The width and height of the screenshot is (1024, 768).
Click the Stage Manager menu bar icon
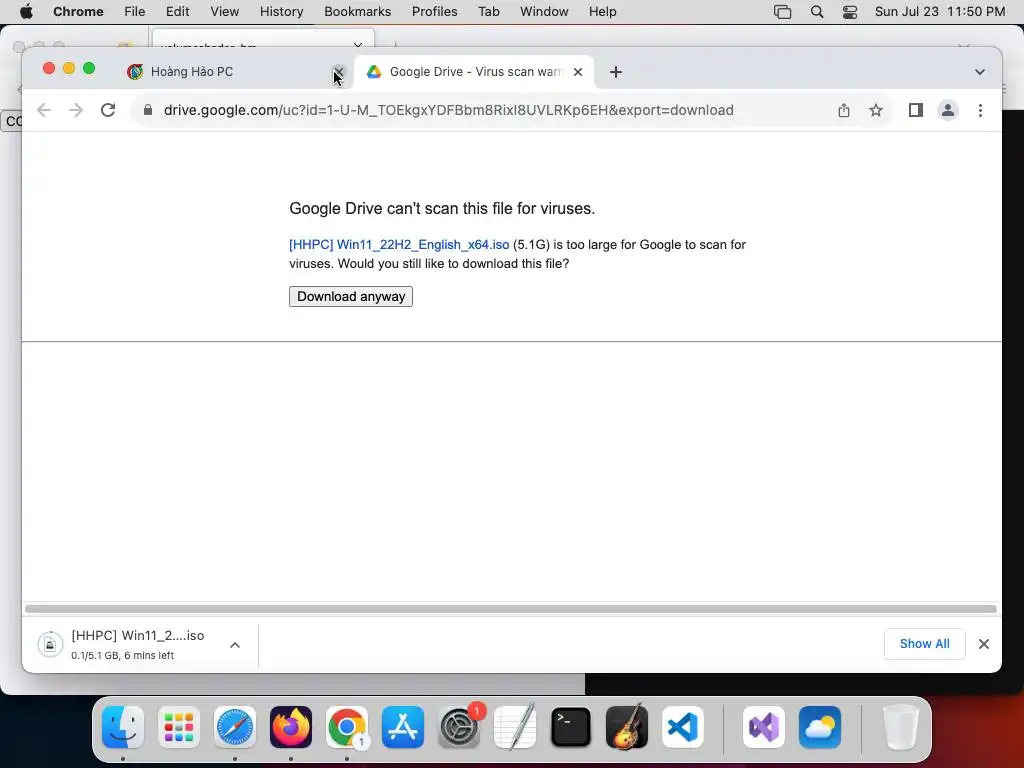click(782, 12)
